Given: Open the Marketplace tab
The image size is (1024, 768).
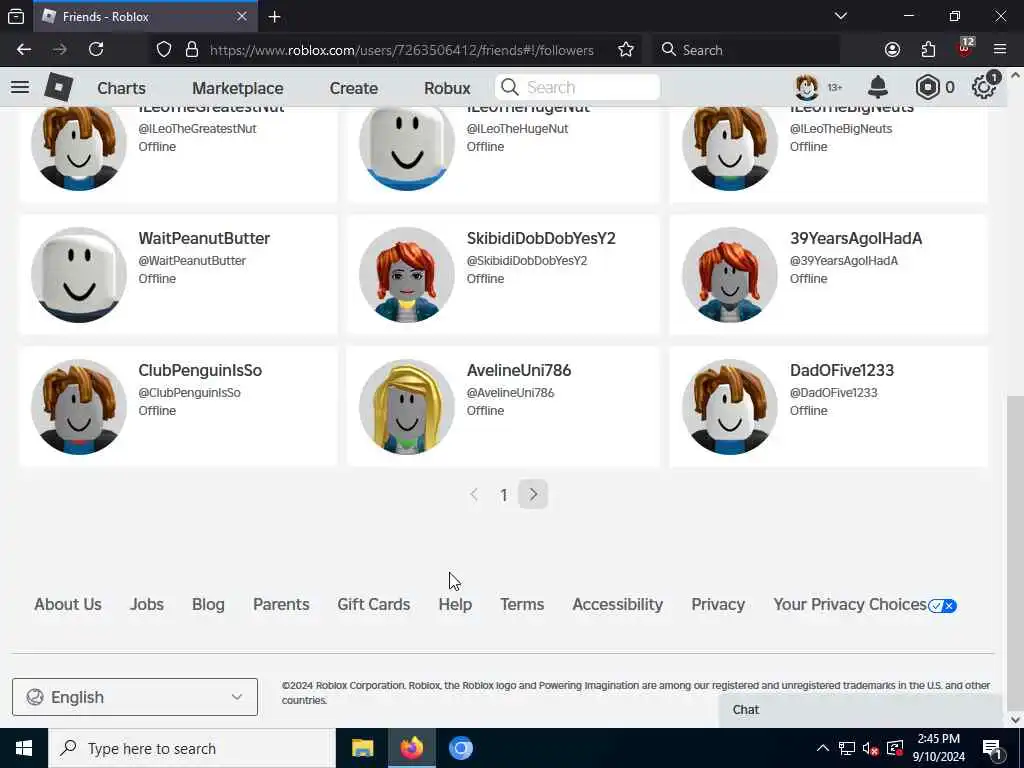Looking at the screenshot, I should pos(238,88).
